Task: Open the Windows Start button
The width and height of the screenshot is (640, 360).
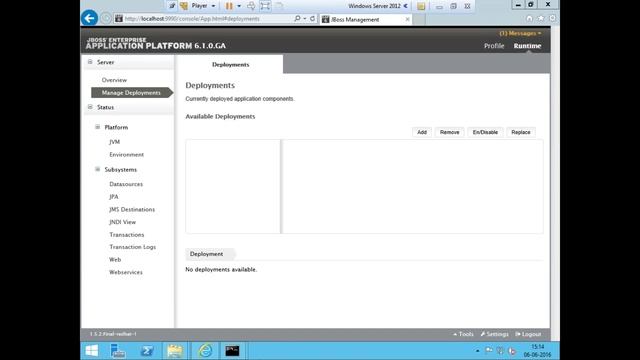Action: 91,351
